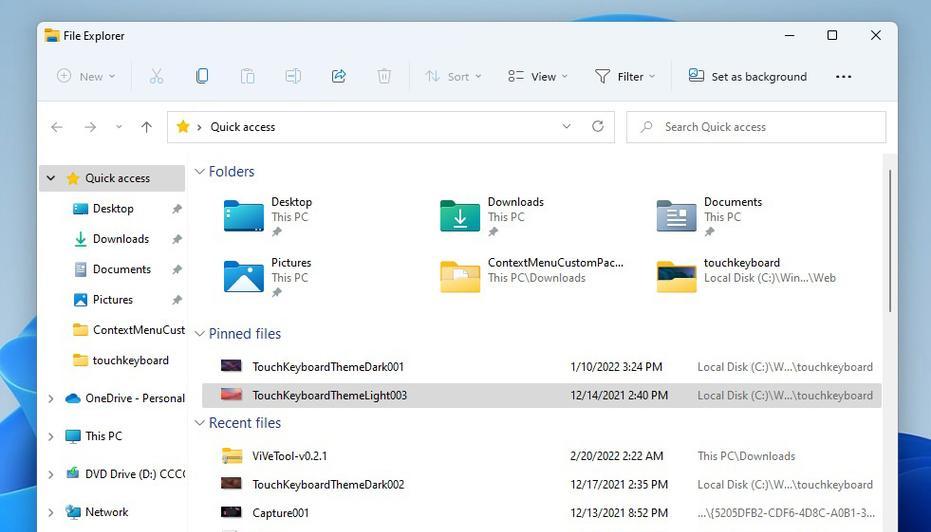The width and height of the screenshot is (931, 532).
Task: Open recent locations dropdown arrow
Action: coord(119,127)
